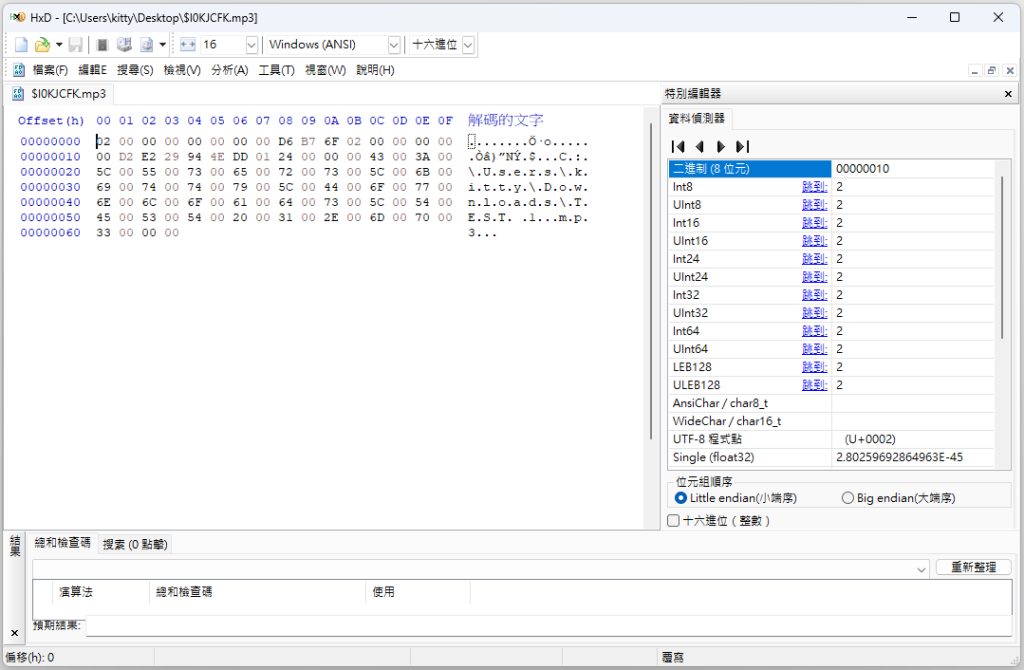The height and width of the screenshot is (670, 1024).
Task: Click the Open disk image icon
Action: click(x=147, y=44)
